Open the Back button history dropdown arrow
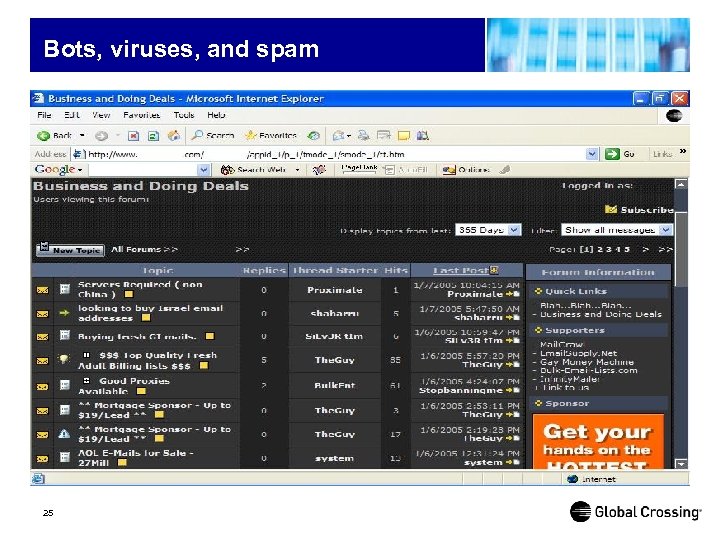The height and width of the screenshot is (540, 720). coord(82,135)
